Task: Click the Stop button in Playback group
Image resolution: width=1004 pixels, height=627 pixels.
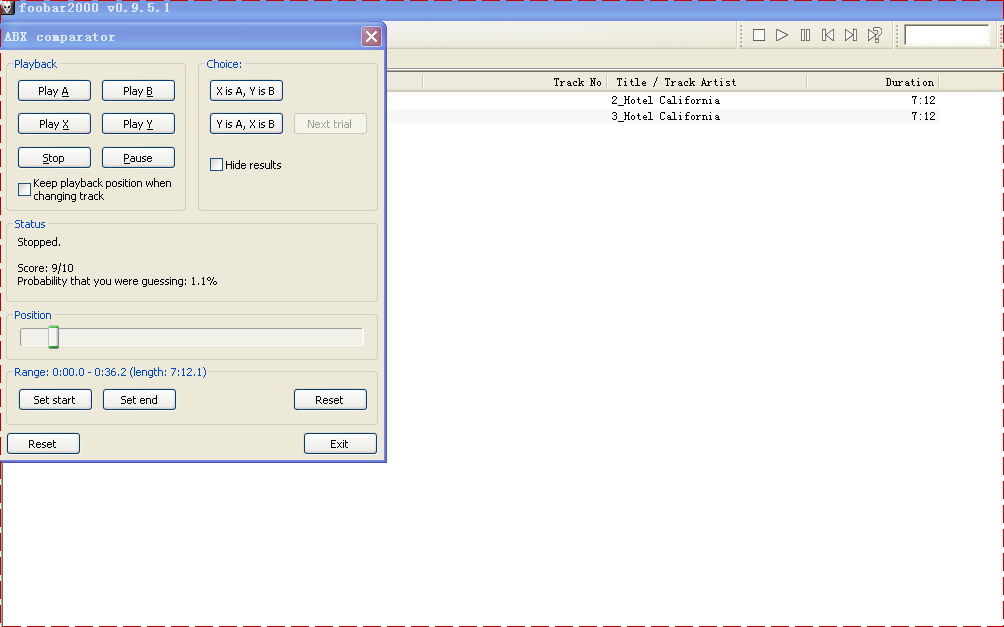Action: coord(54,158)
